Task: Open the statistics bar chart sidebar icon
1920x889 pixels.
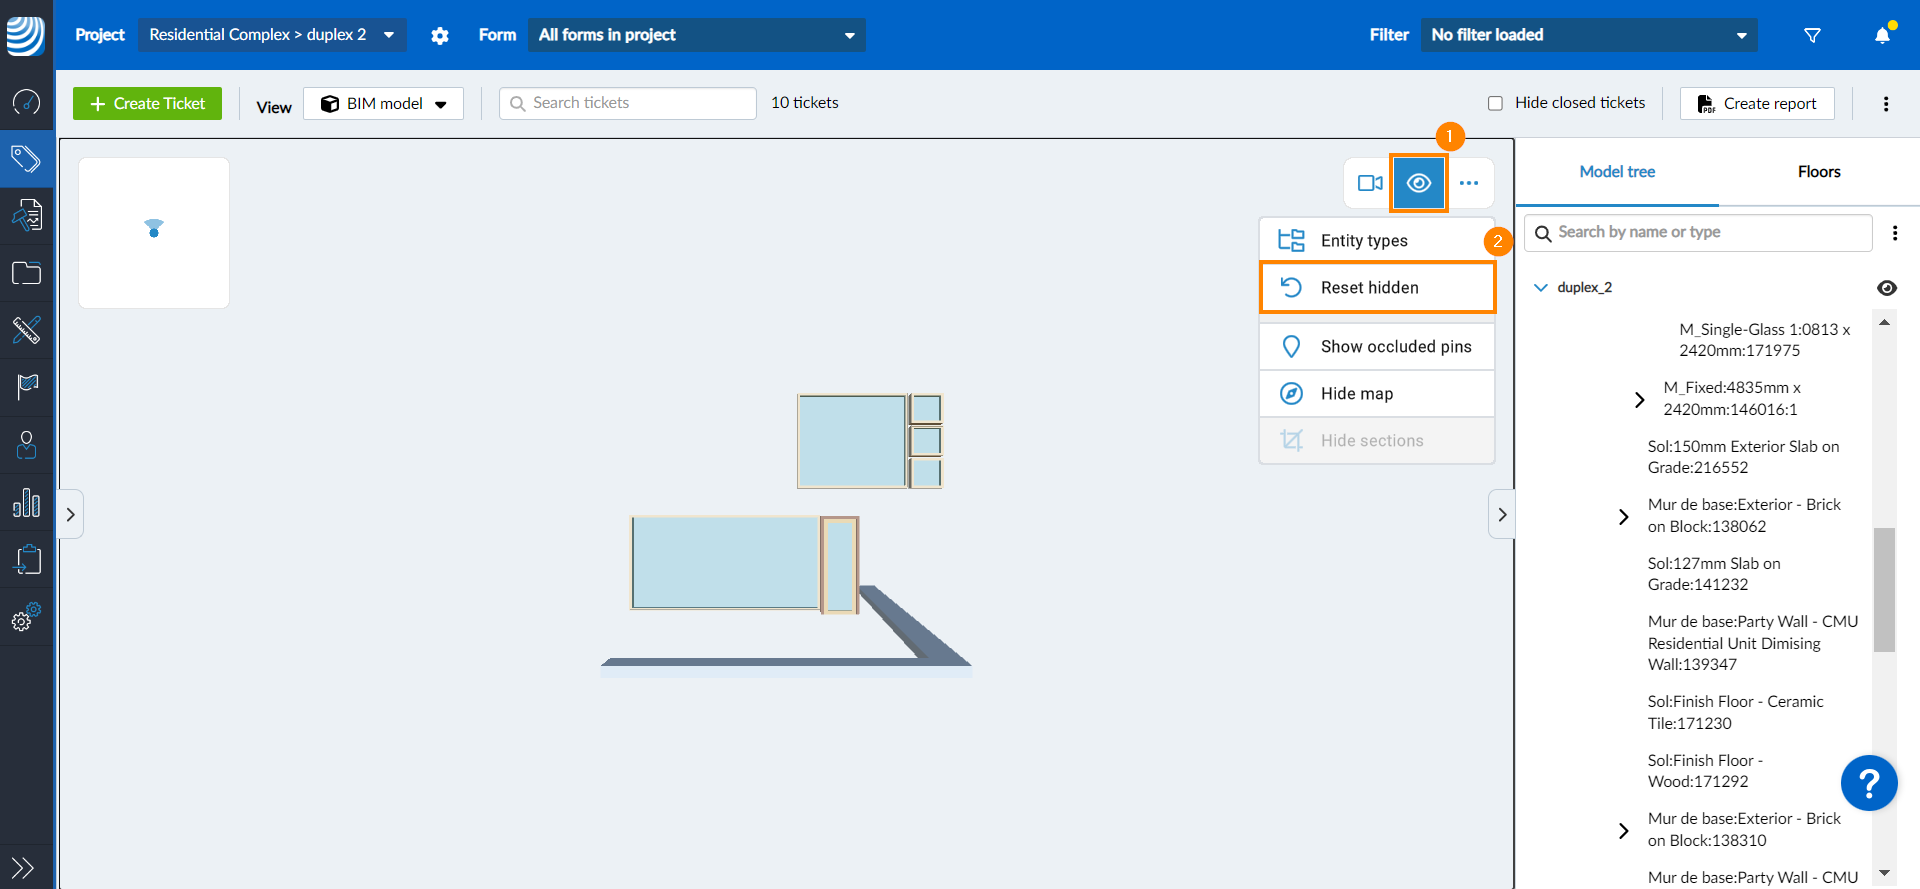Action: coord(26,503)
